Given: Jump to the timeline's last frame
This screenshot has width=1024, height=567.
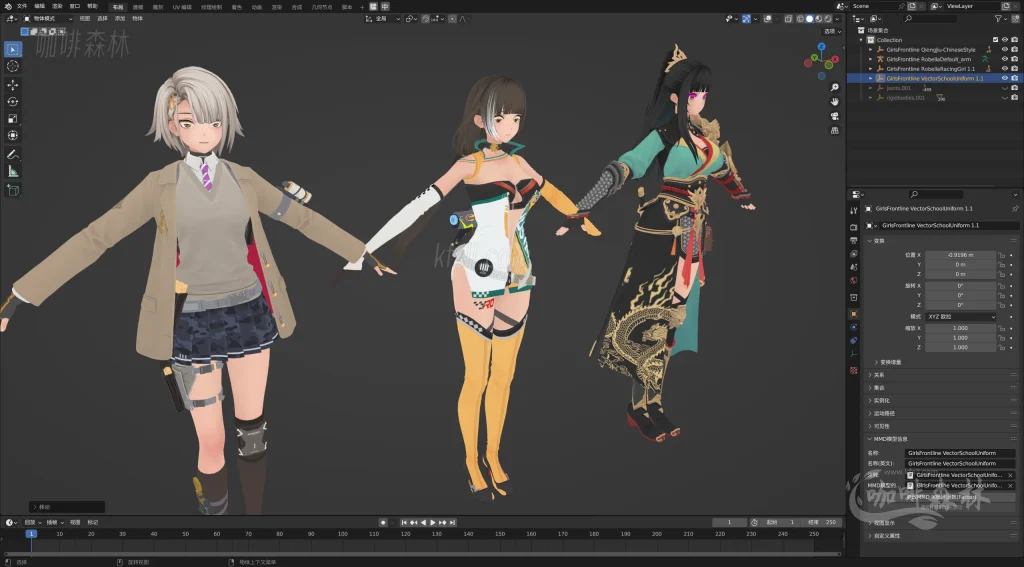Looking at the screenshot, I should [451, 523].
